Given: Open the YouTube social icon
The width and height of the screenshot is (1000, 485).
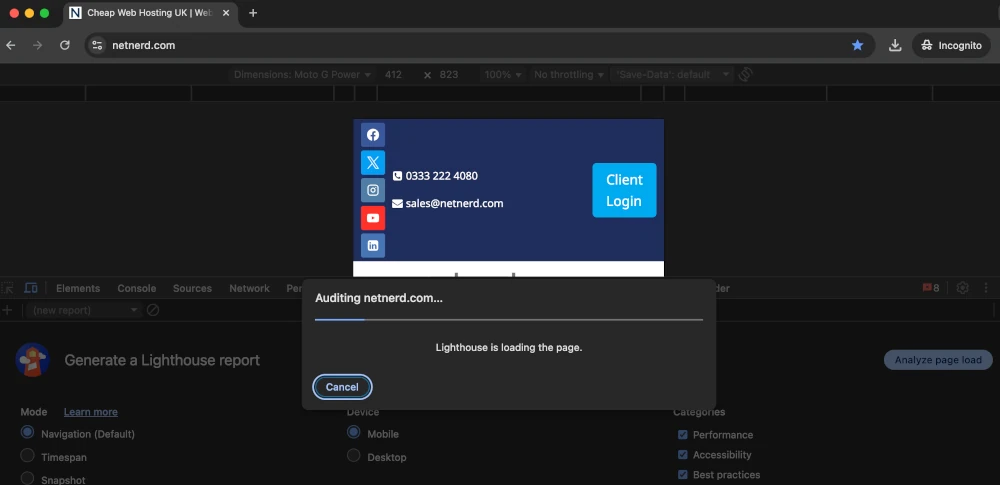Looking at the screenshot, I should click(x=373, y=218).
